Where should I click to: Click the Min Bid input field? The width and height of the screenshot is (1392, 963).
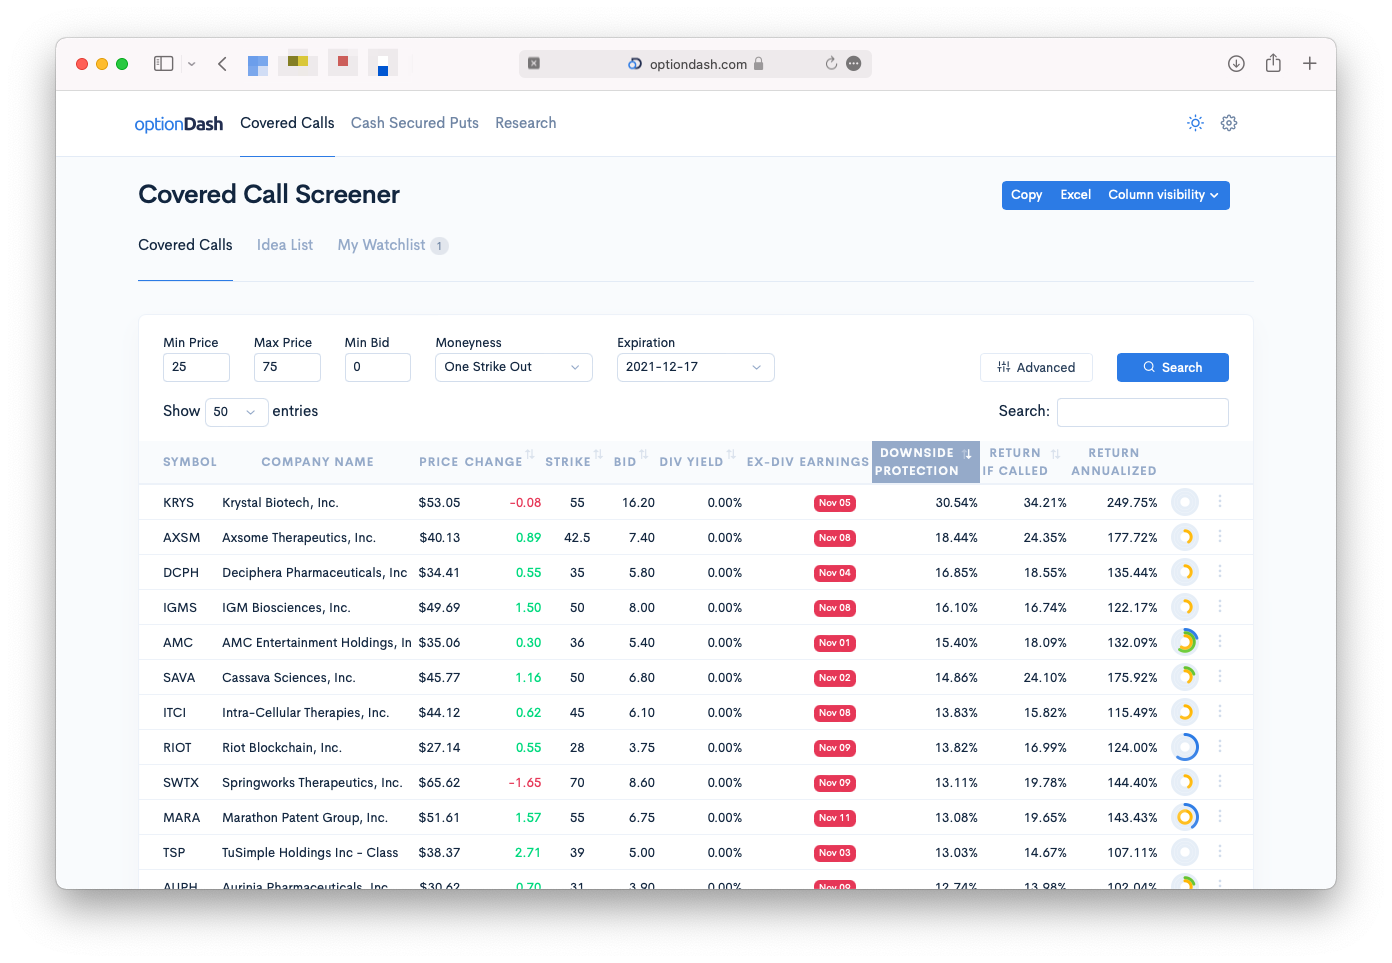378,367
